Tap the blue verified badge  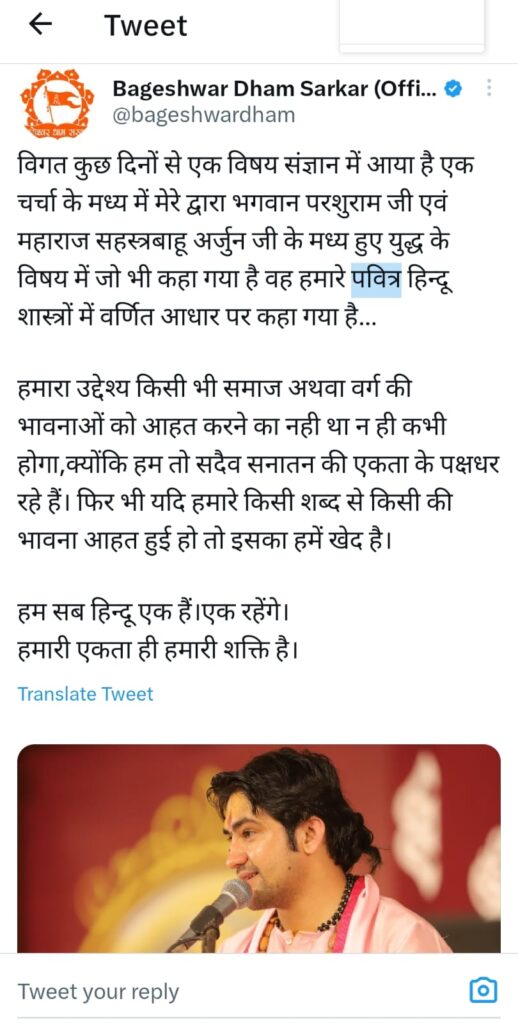coord(453,89)
